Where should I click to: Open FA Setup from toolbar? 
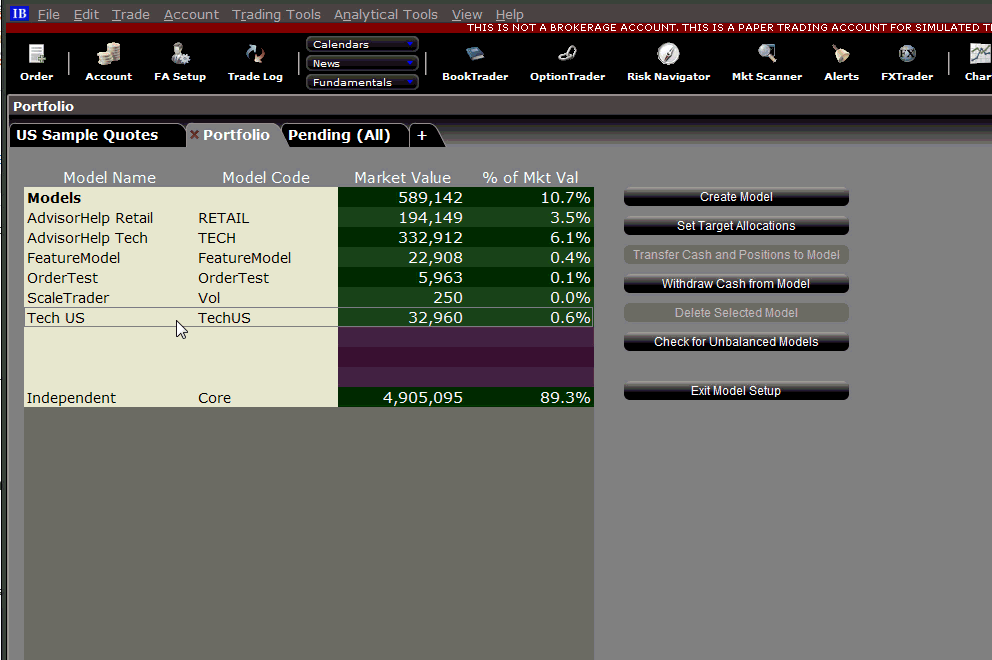click(x=180, y=62)
